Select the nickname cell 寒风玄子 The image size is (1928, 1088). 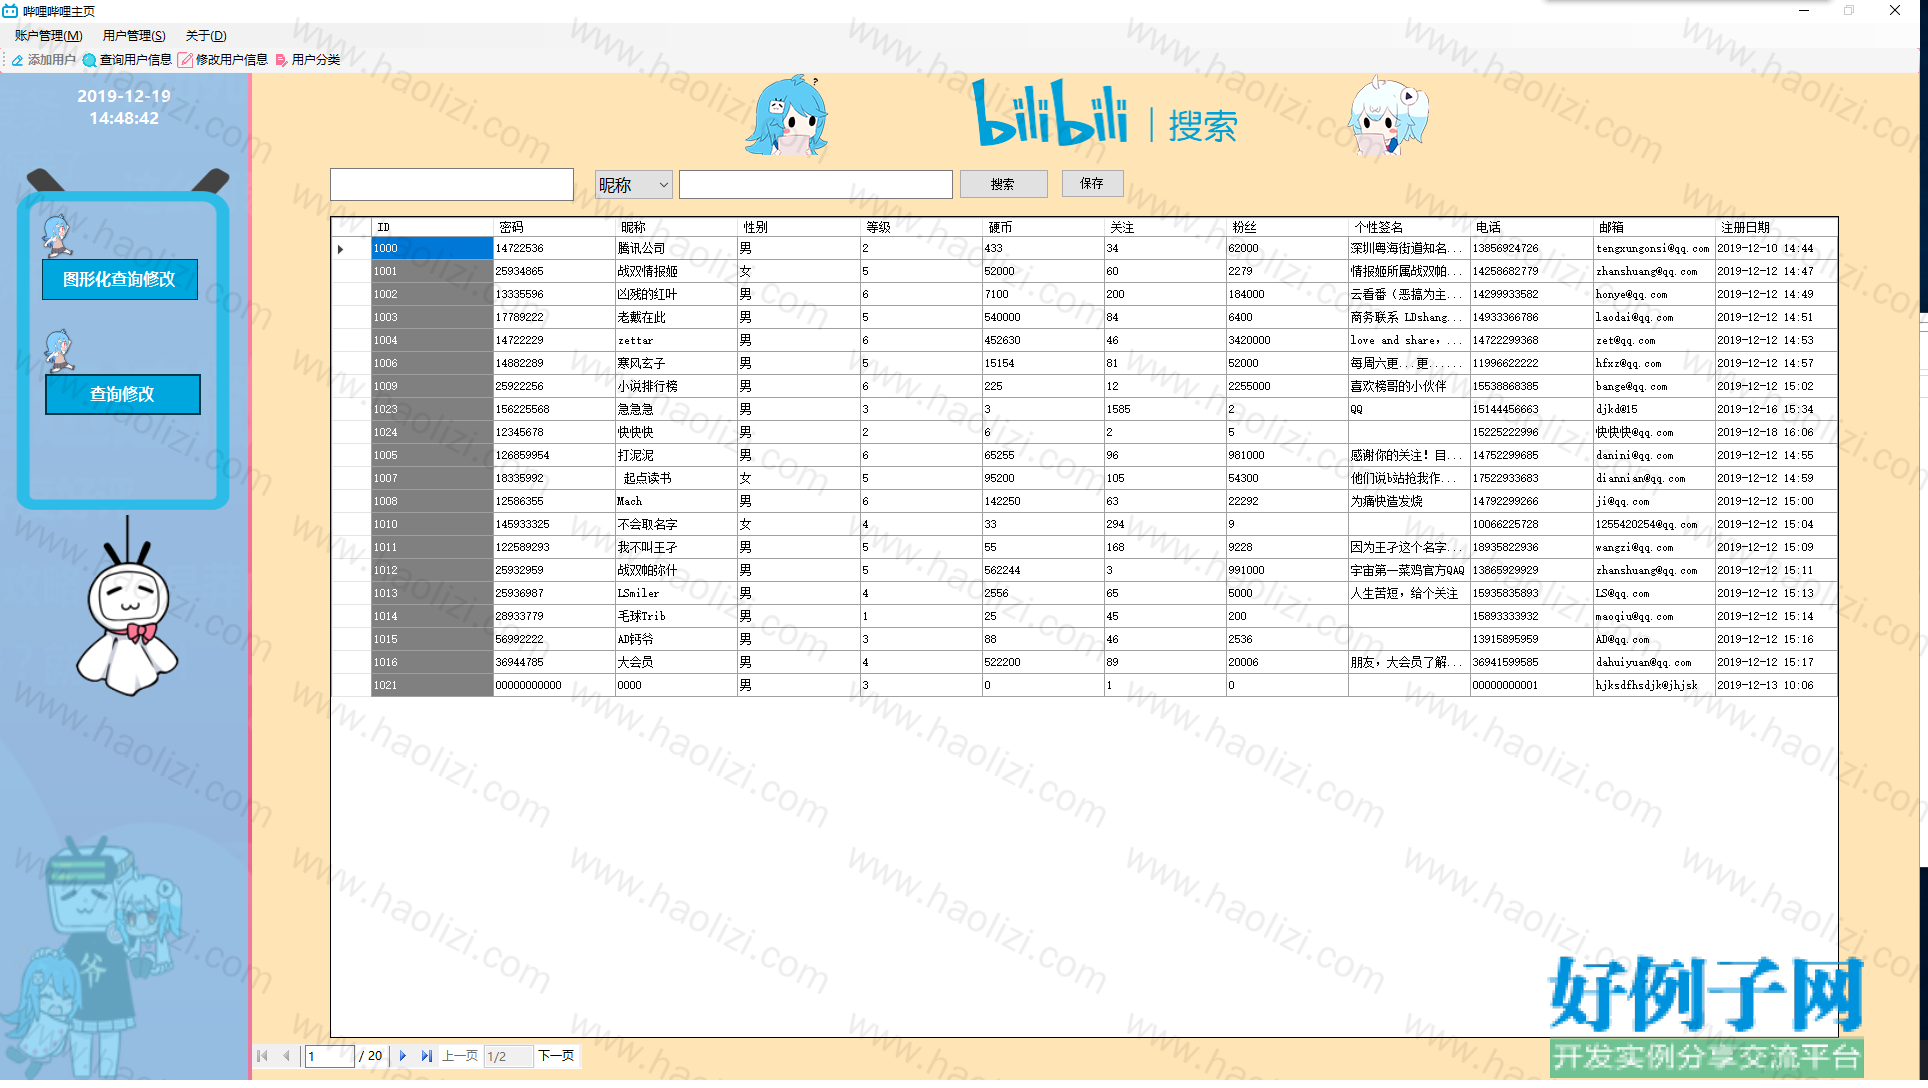tap(676, 364)
